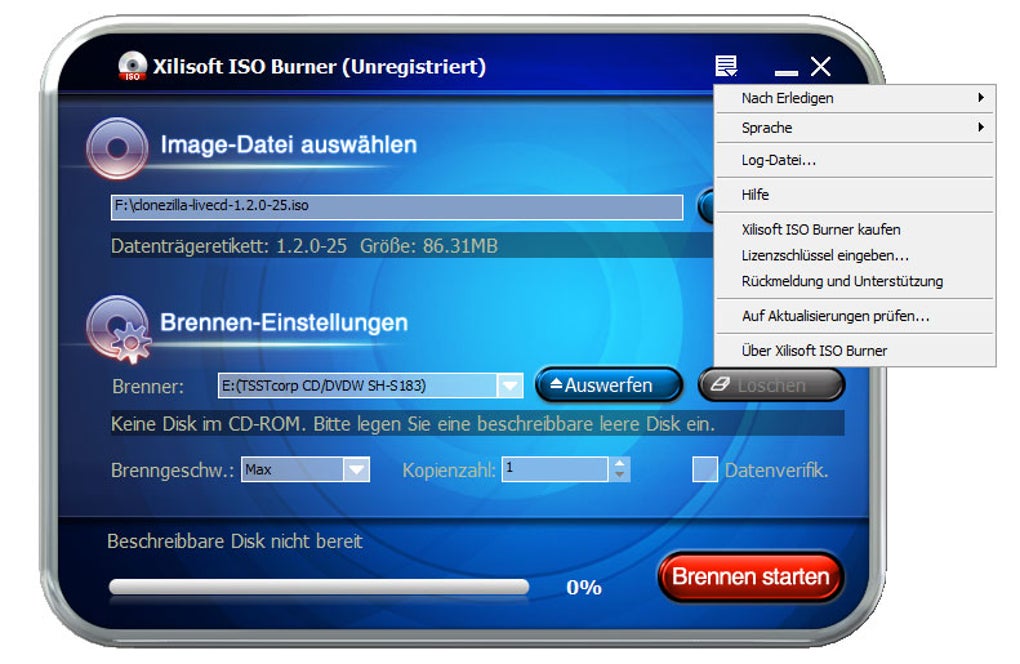Open the Brenner device dropdown
This screenshot has height=664, width=1020.
point(508,384)
